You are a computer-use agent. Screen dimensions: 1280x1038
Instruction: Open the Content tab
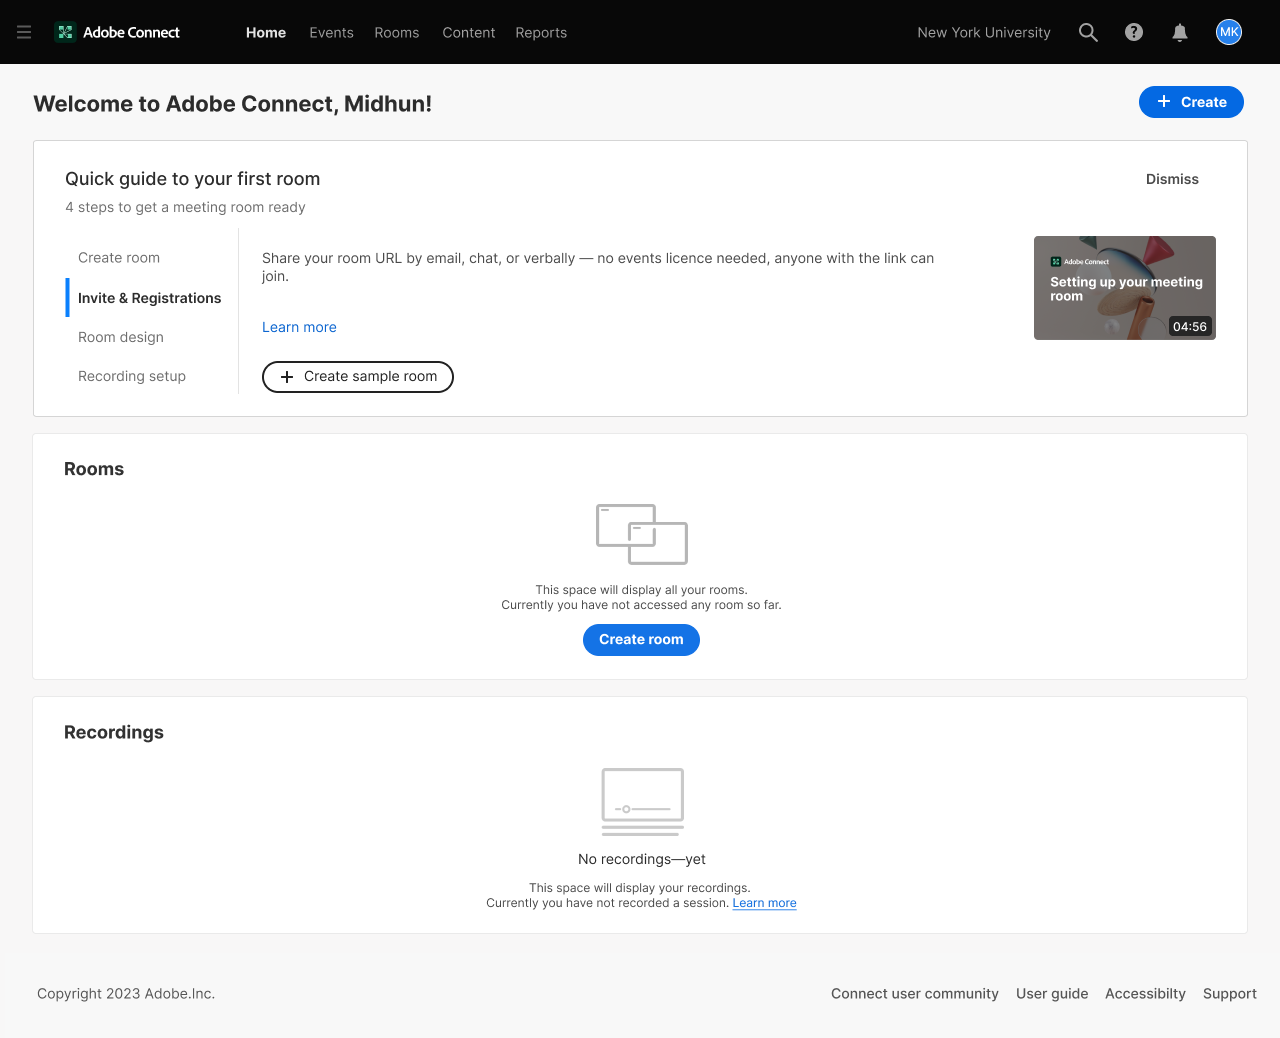coord(469,32)
